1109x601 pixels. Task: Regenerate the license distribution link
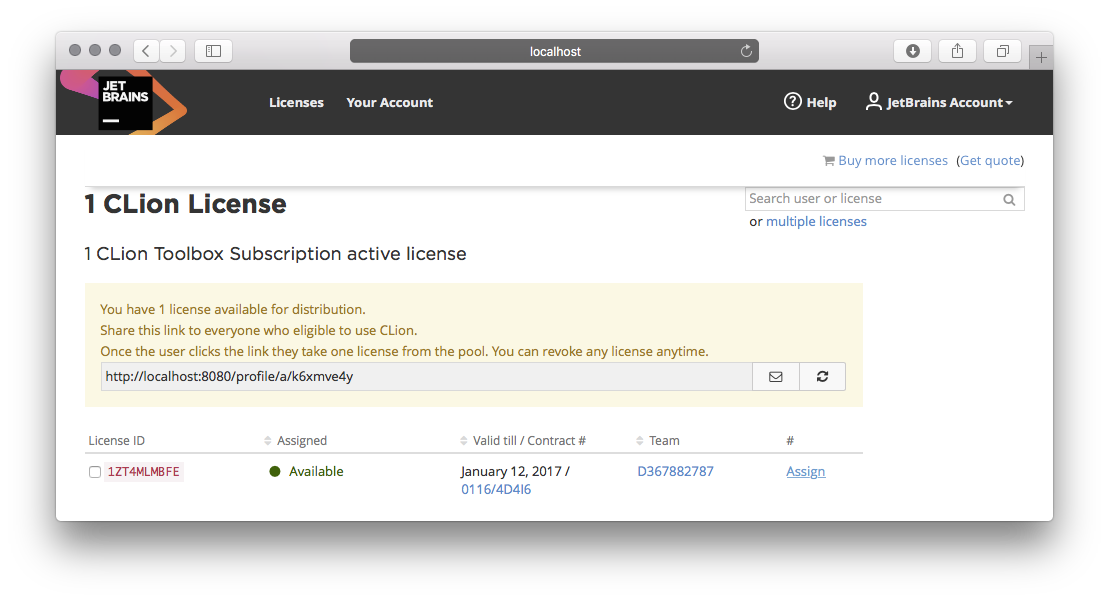point(822,377)
